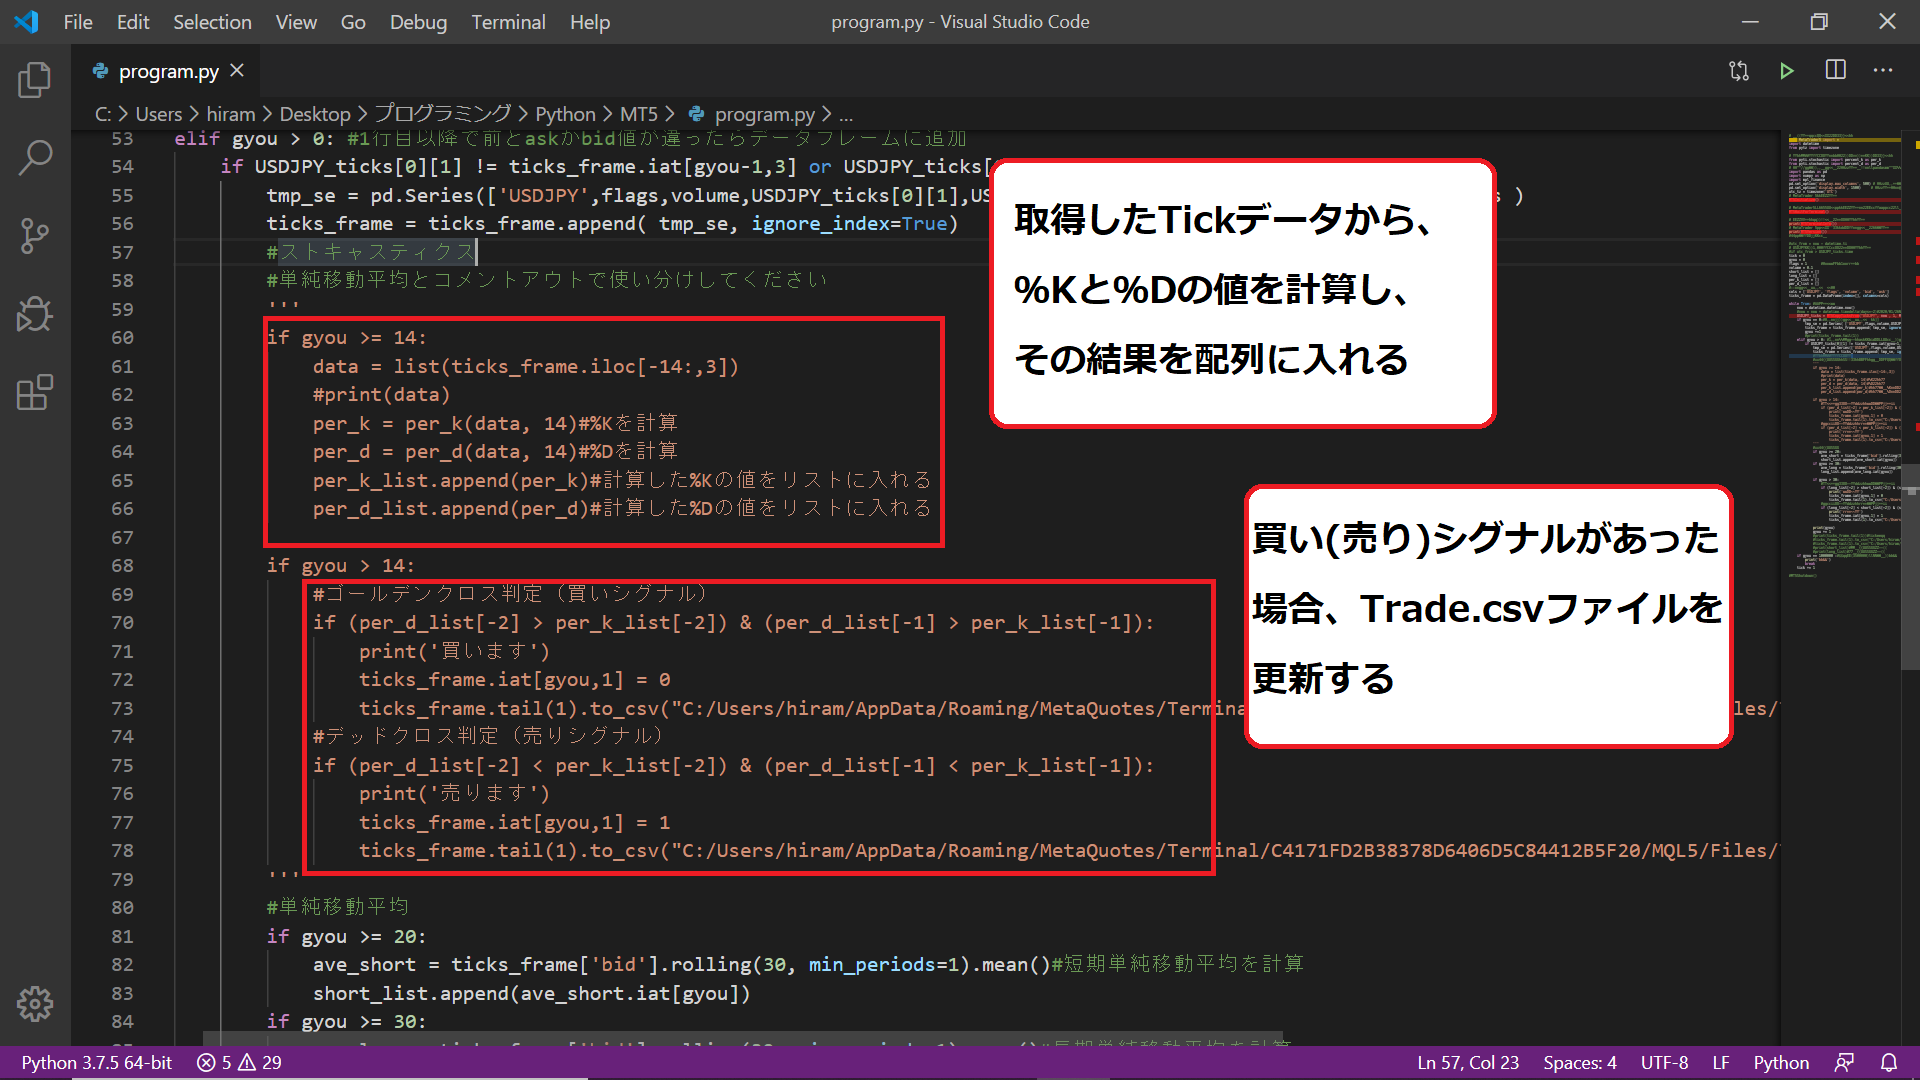Open the Terminal menu
Image resolution: width=1920 pixels, height=1080 pixels.
[508, 22]
